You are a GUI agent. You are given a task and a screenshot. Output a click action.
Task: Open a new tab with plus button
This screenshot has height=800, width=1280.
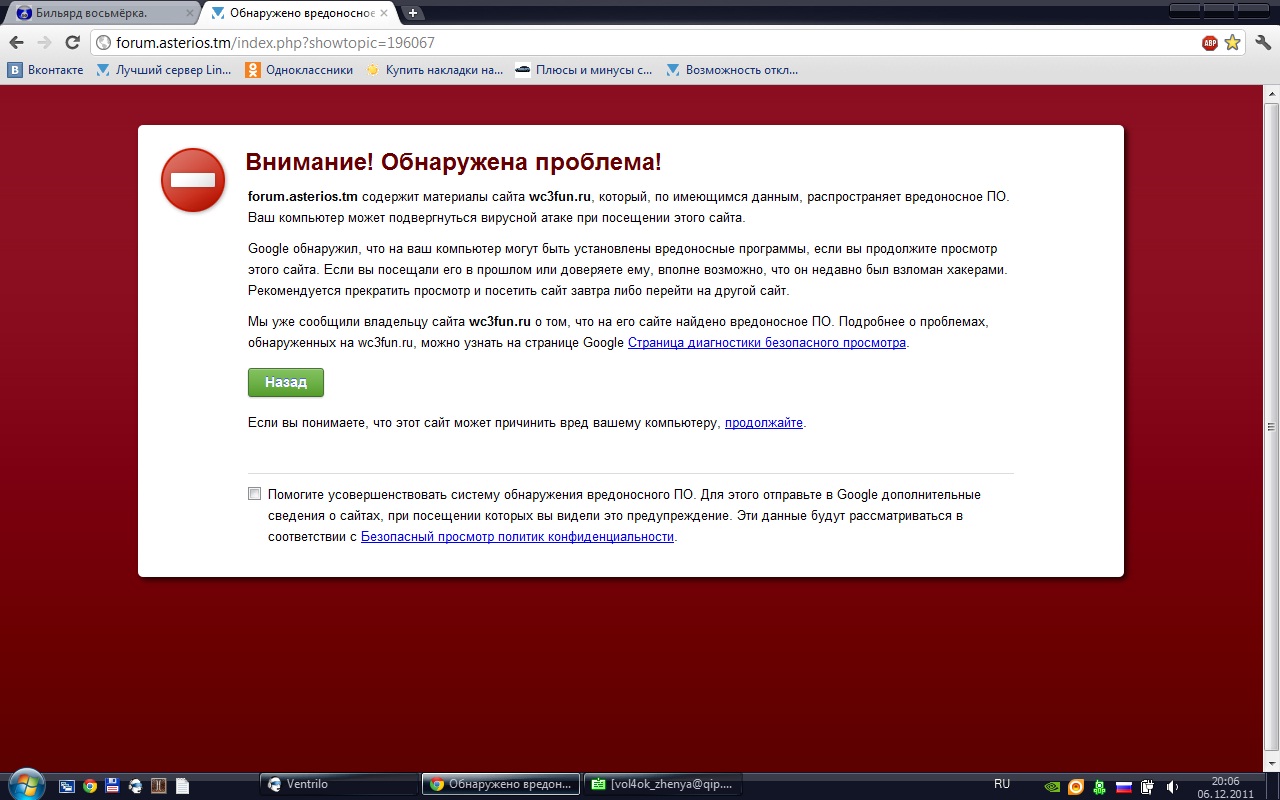click(412, 13)
